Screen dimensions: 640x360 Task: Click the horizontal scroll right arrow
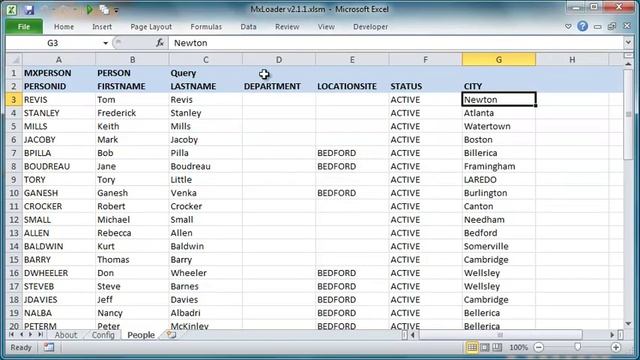(612, 335)
